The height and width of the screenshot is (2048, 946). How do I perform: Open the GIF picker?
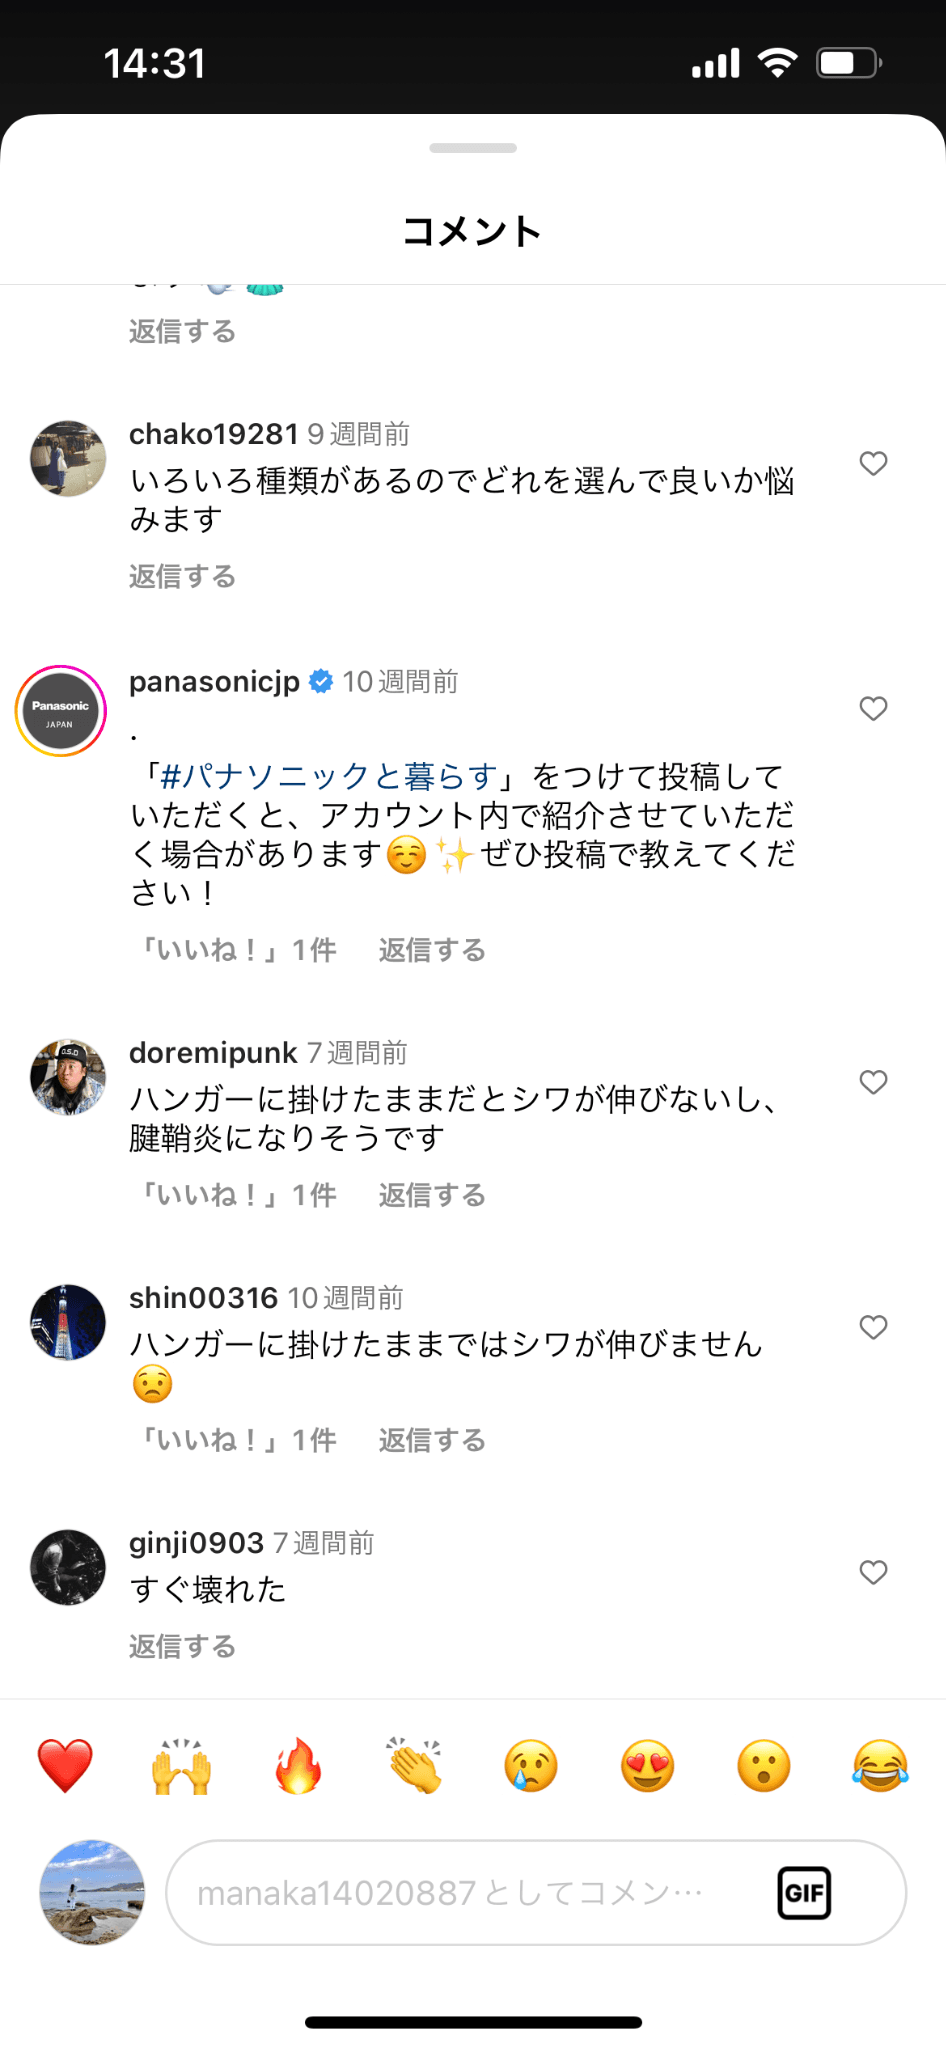tap(804, 1892)
